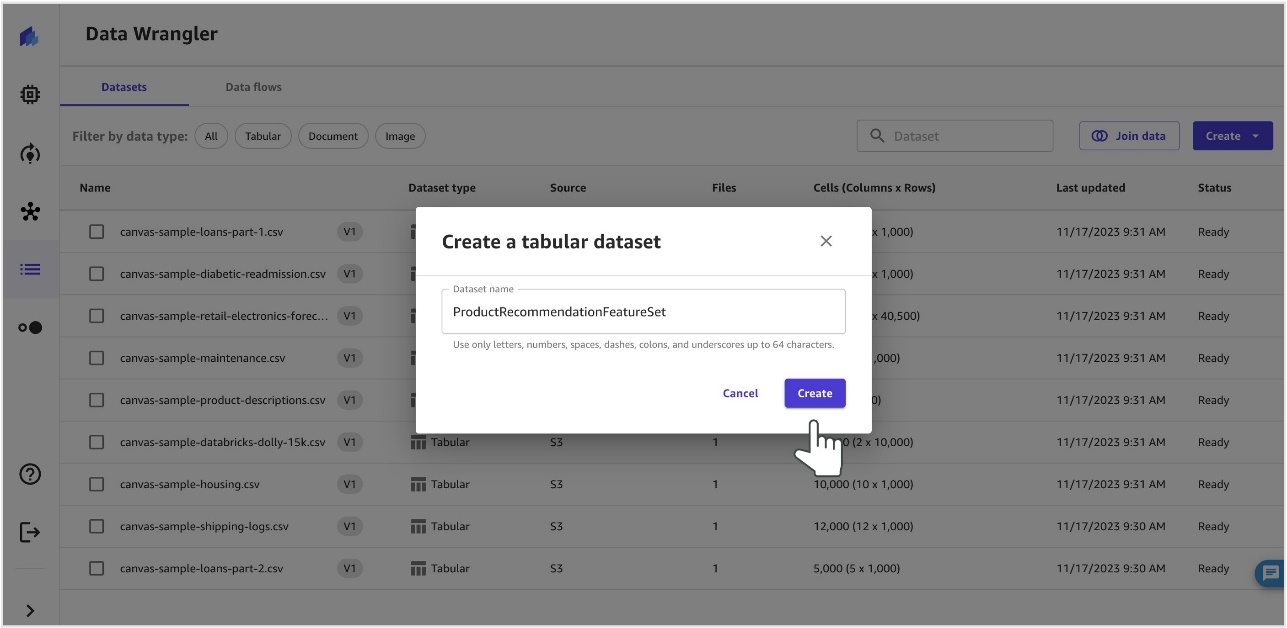Click the V1 badge for canvas-sample-loans-part-1.csv
Image resolution: width=1287 pixels, height=628 pixels.
350,232
